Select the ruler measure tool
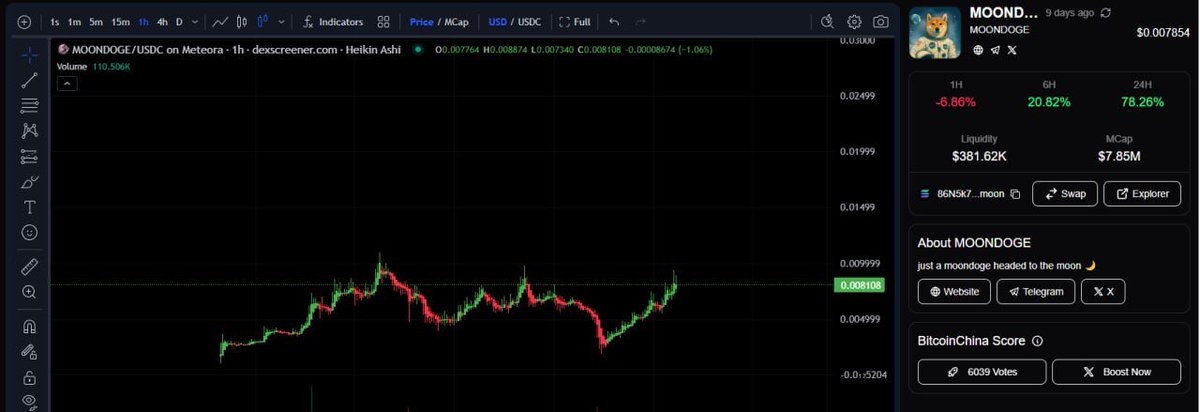This screenshot has width=1200, height=412. (29, 266)
